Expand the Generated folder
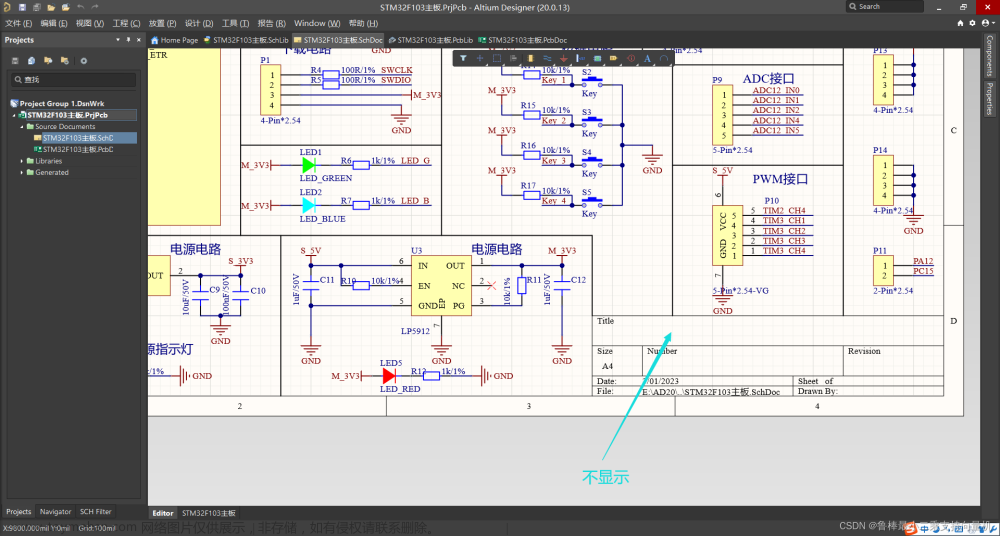 point(22,173)
